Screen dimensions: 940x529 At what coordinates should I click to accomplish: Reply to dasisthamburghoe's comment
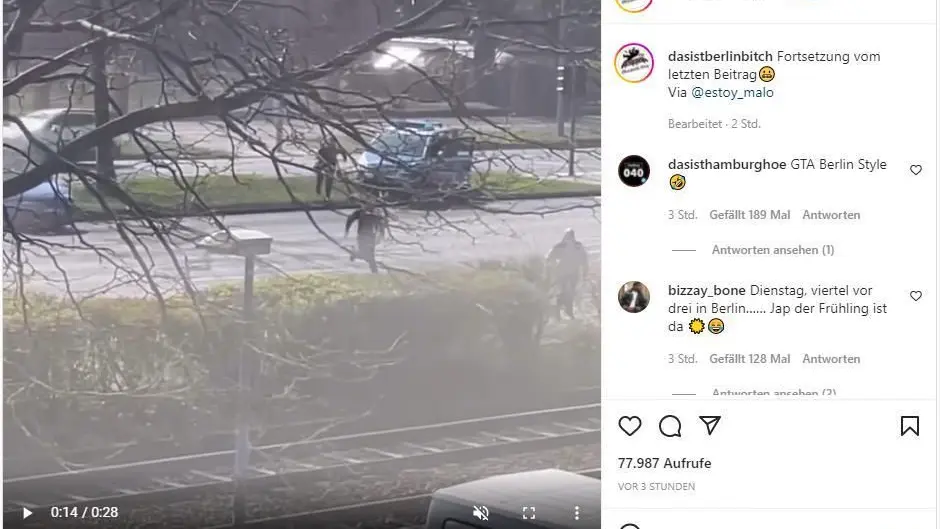(x=831, y=215)
